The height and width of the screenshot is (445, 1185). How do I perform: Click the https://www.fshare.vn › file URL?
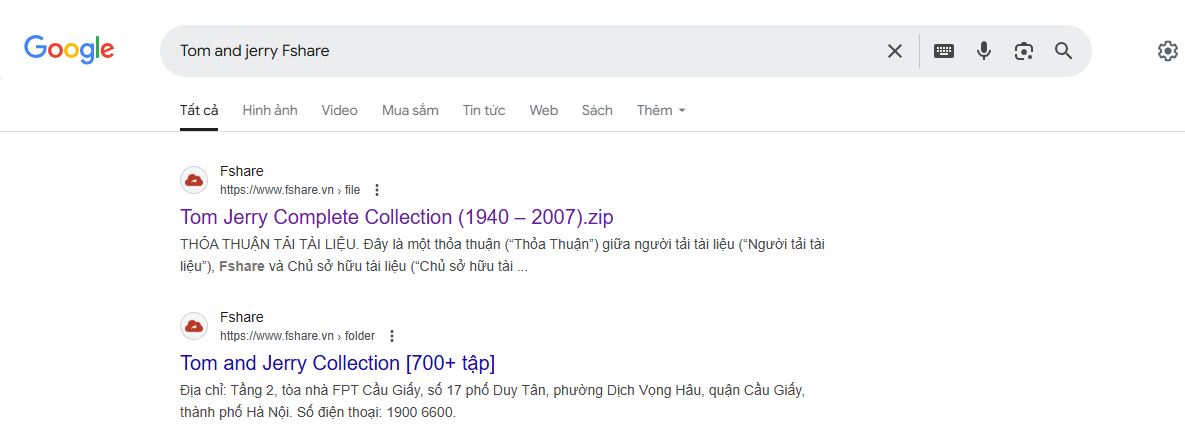[289, 190]
